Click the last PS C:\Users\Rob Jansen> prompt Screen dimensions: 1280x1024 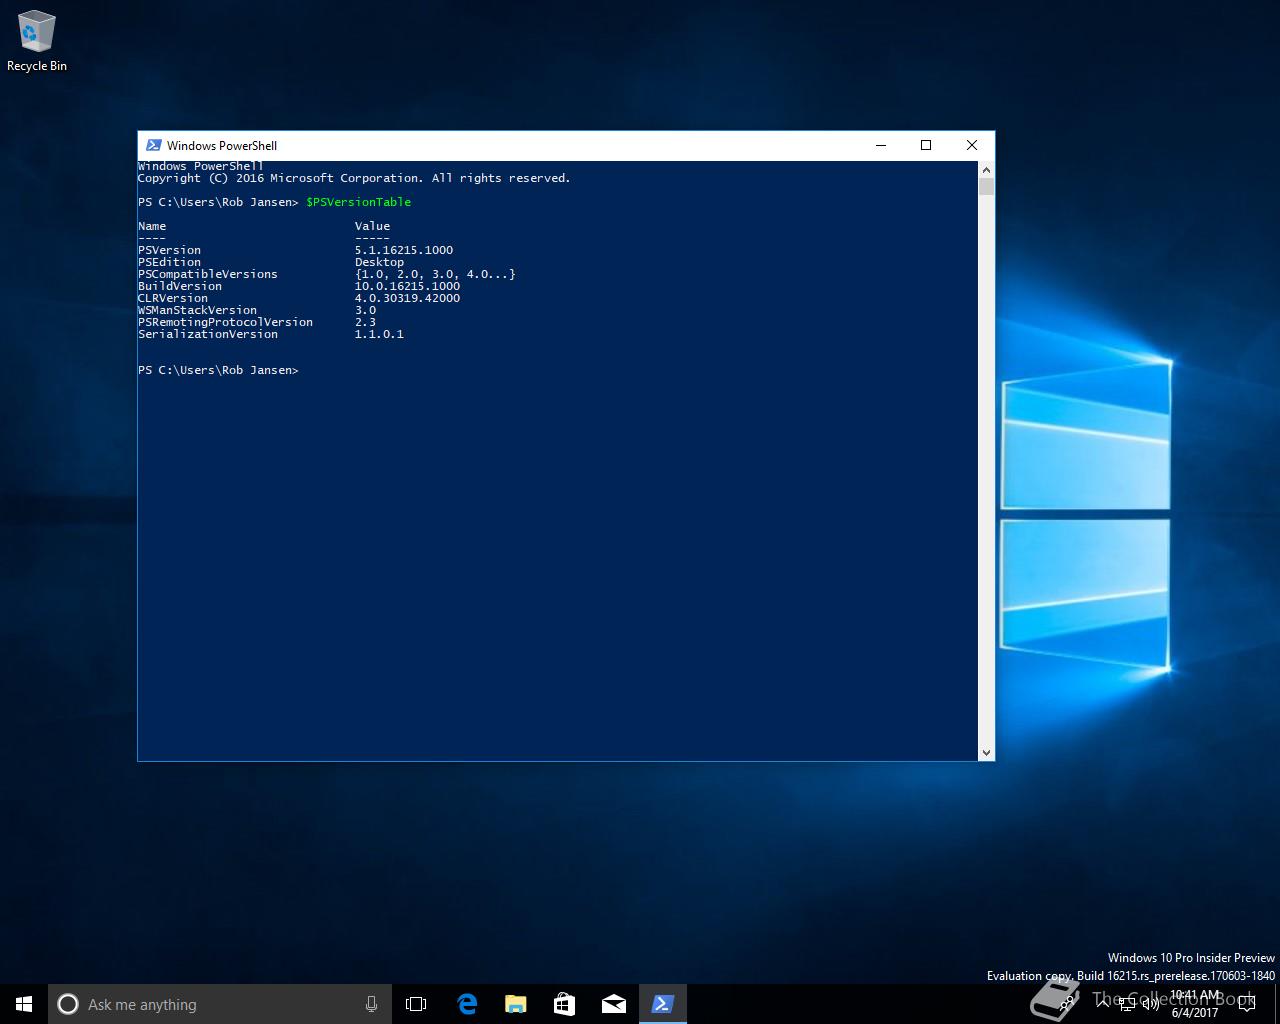[x=218, y=370]
